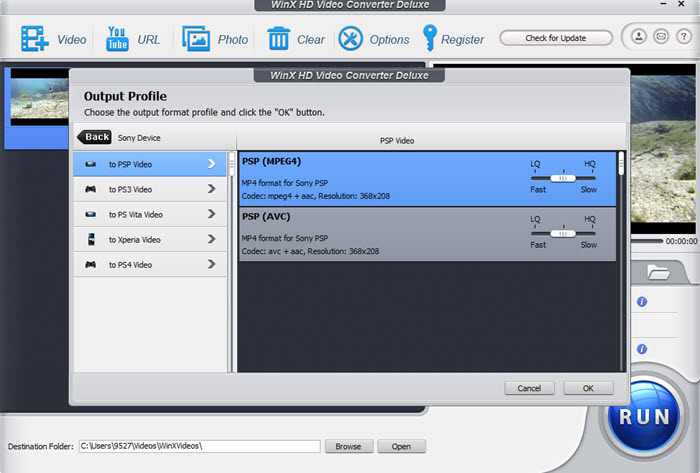Expand the to PS Vita Video chevron
The image size is (700, 473).
pos(212,214)
